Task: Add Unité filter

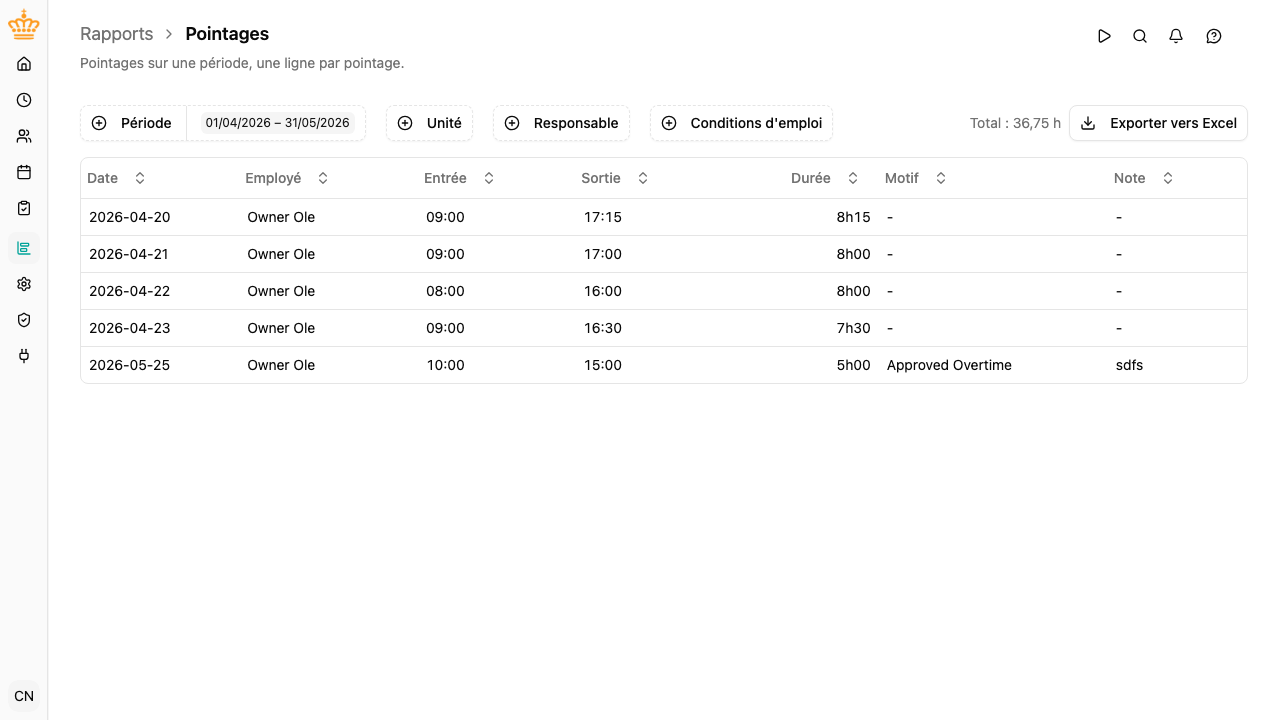Action: pos(429,123)
